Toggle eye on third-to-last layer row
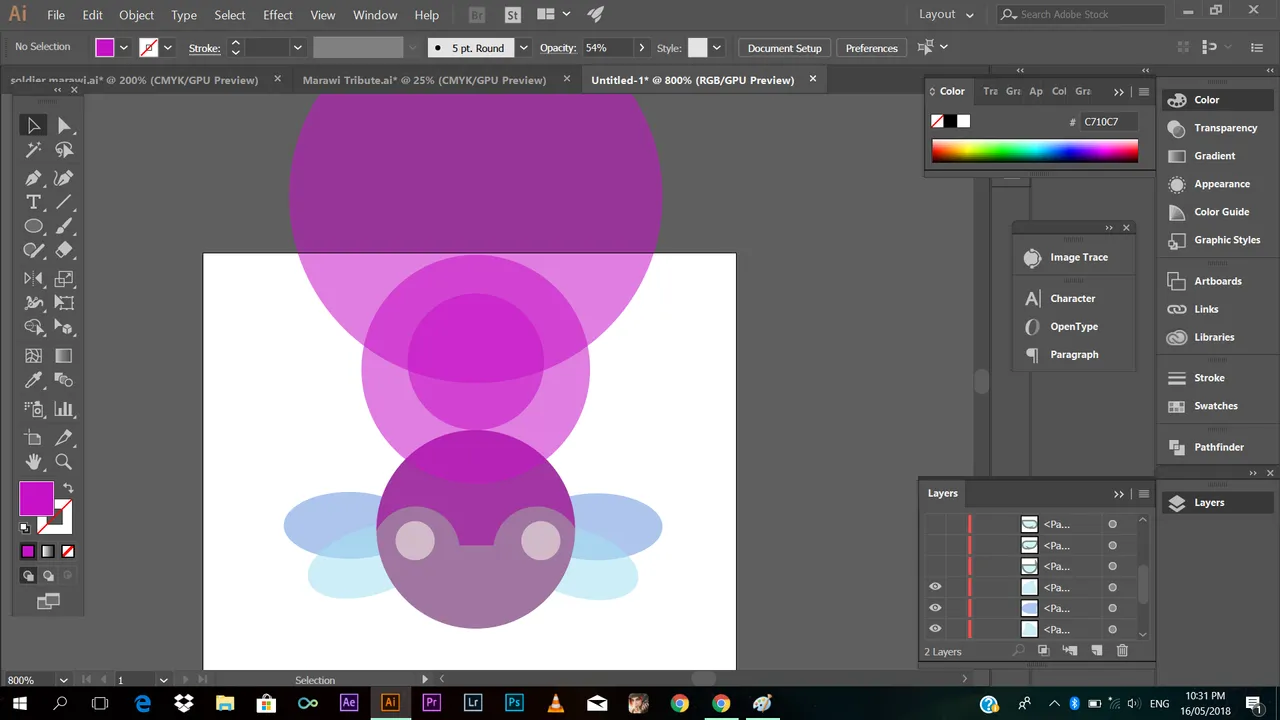1280x720 pixels. tap(935, 587)
